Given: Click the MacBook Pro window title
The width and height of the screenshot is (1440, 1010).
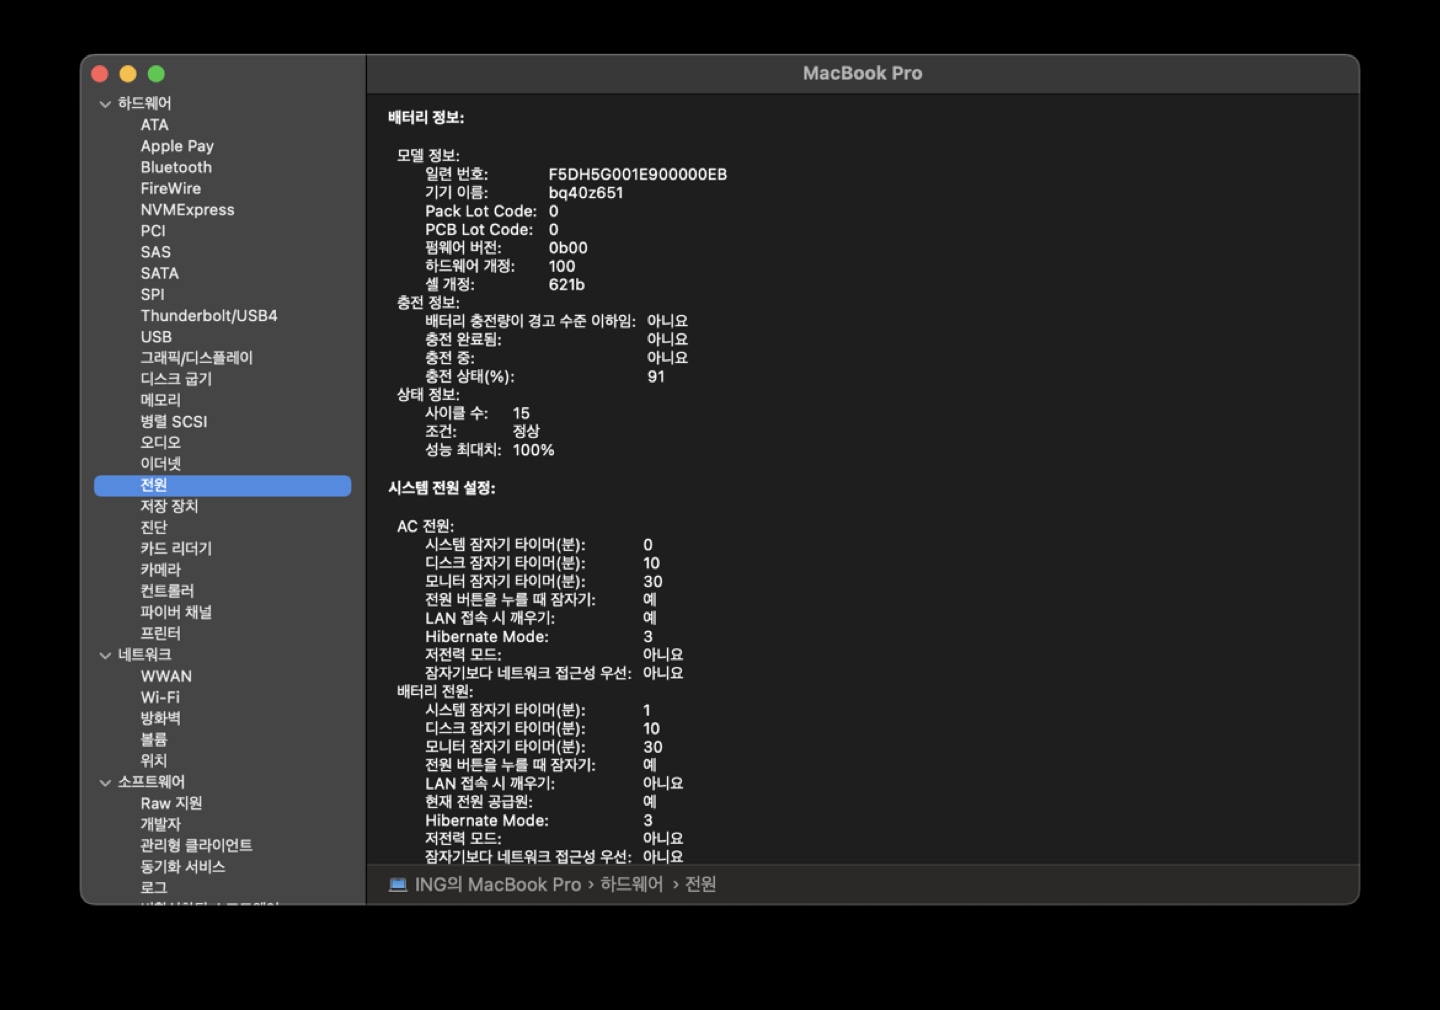Looking at the screenshot, I should (862, 73).
